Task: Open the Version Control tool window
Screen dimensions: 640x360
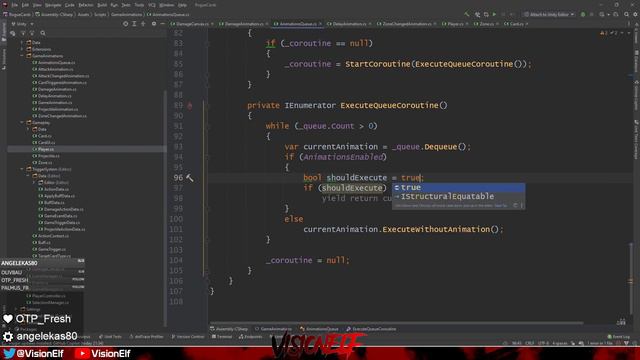Action: coord(188,337)
